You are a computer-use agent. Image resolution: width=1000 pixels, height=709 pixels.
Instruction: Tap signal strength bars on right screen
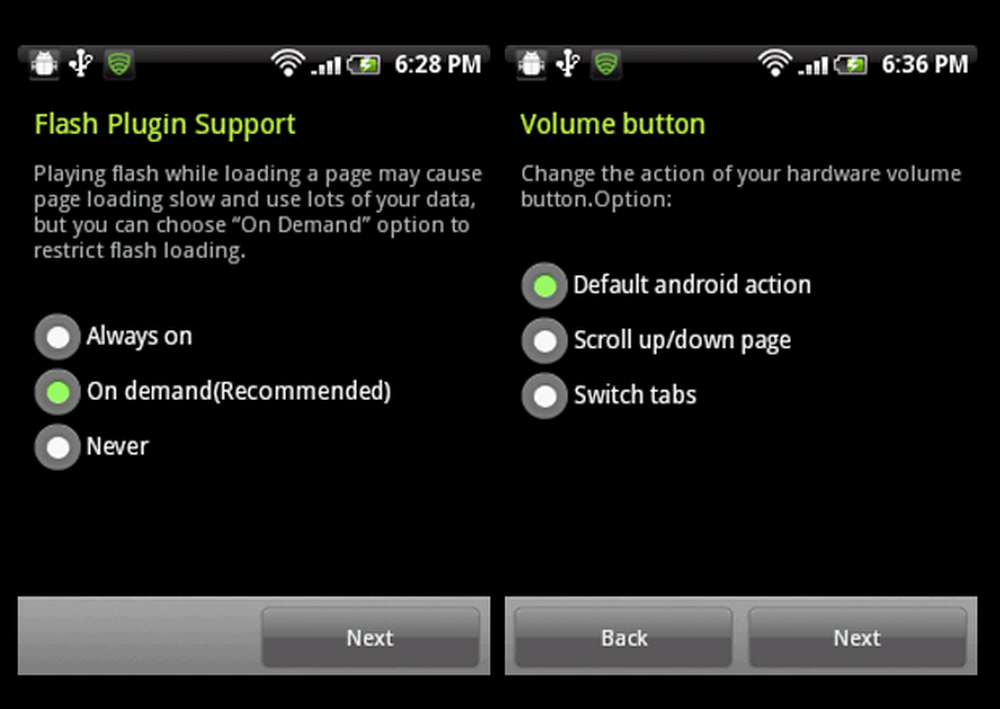tap(813, 65)
